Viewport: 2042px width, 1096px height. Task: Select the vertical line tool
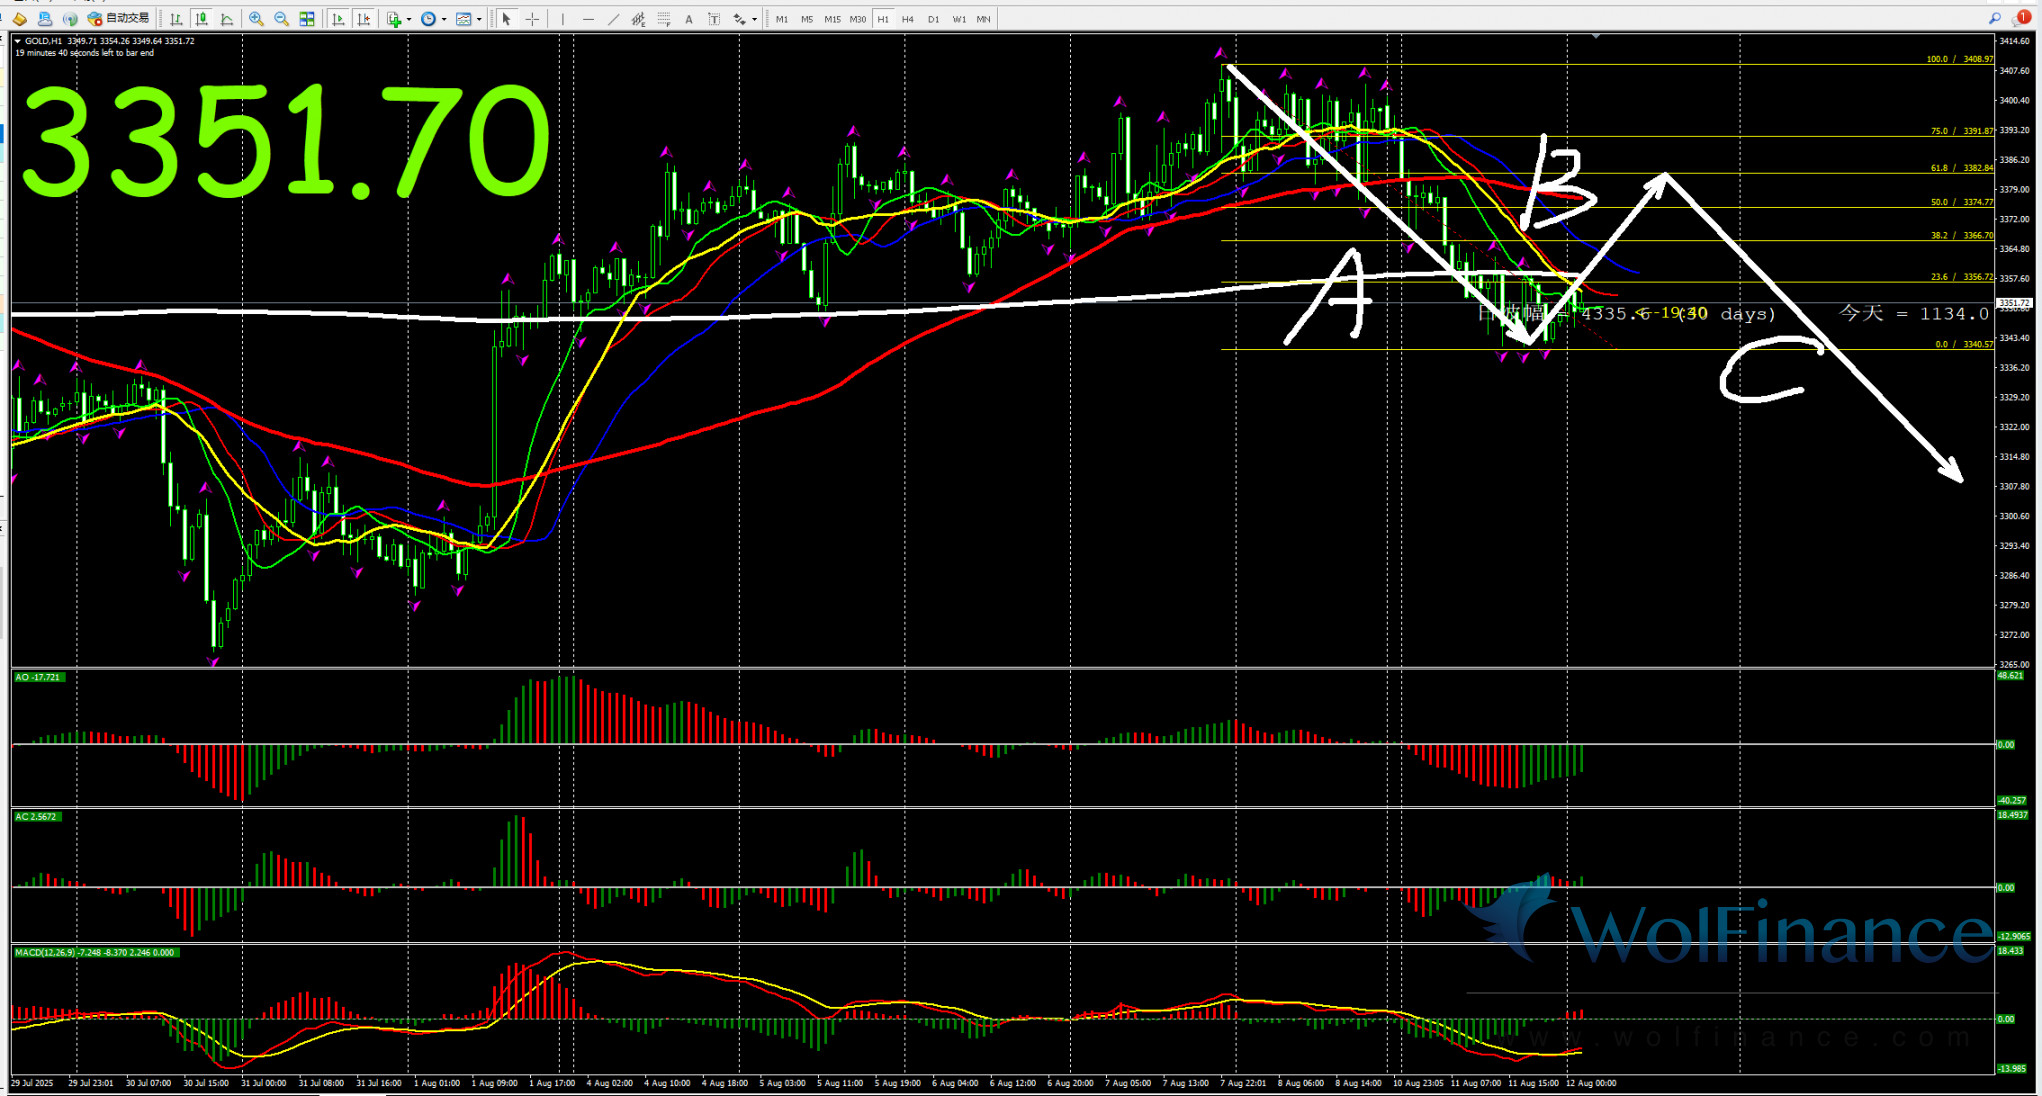(x=563, y=18)
